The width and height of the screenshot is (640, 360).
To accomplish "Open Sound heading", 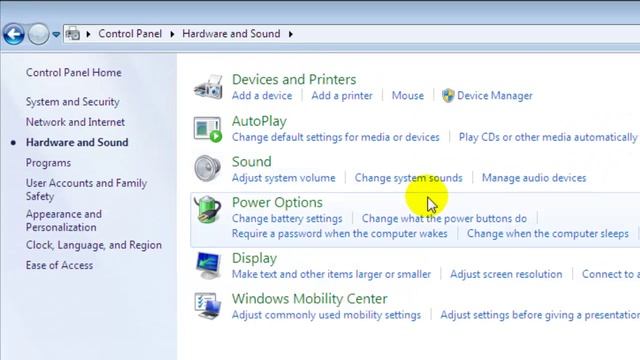I will tap(251, 162).
